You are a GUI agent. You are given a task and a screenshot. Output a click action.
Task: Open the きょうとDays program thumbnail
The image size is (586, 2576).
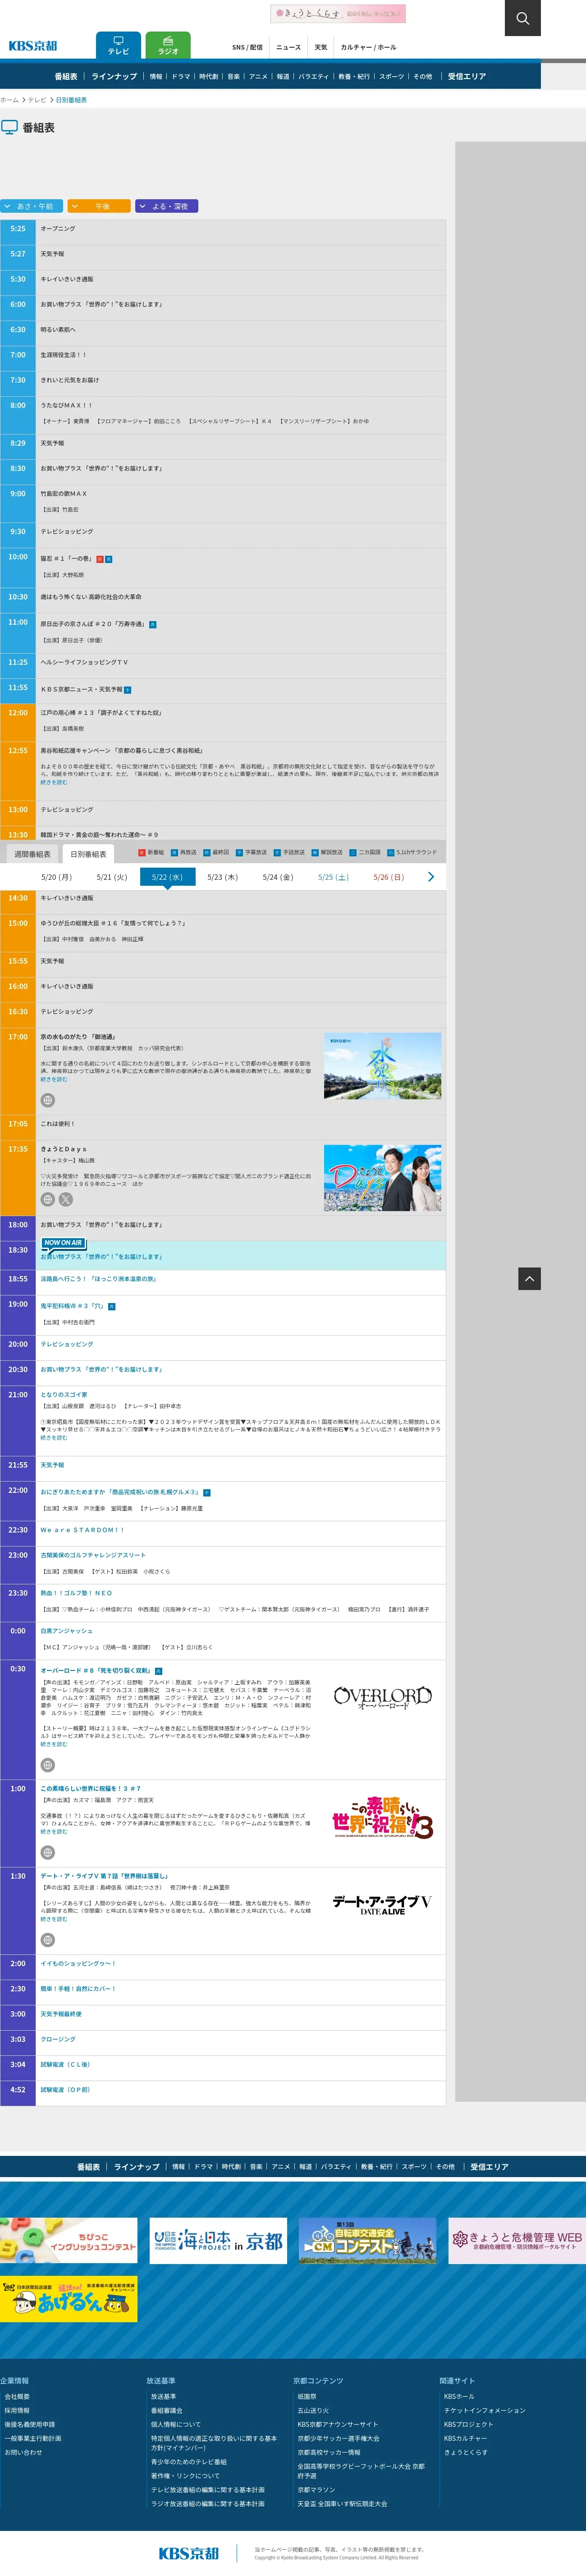pos(382,1178)
